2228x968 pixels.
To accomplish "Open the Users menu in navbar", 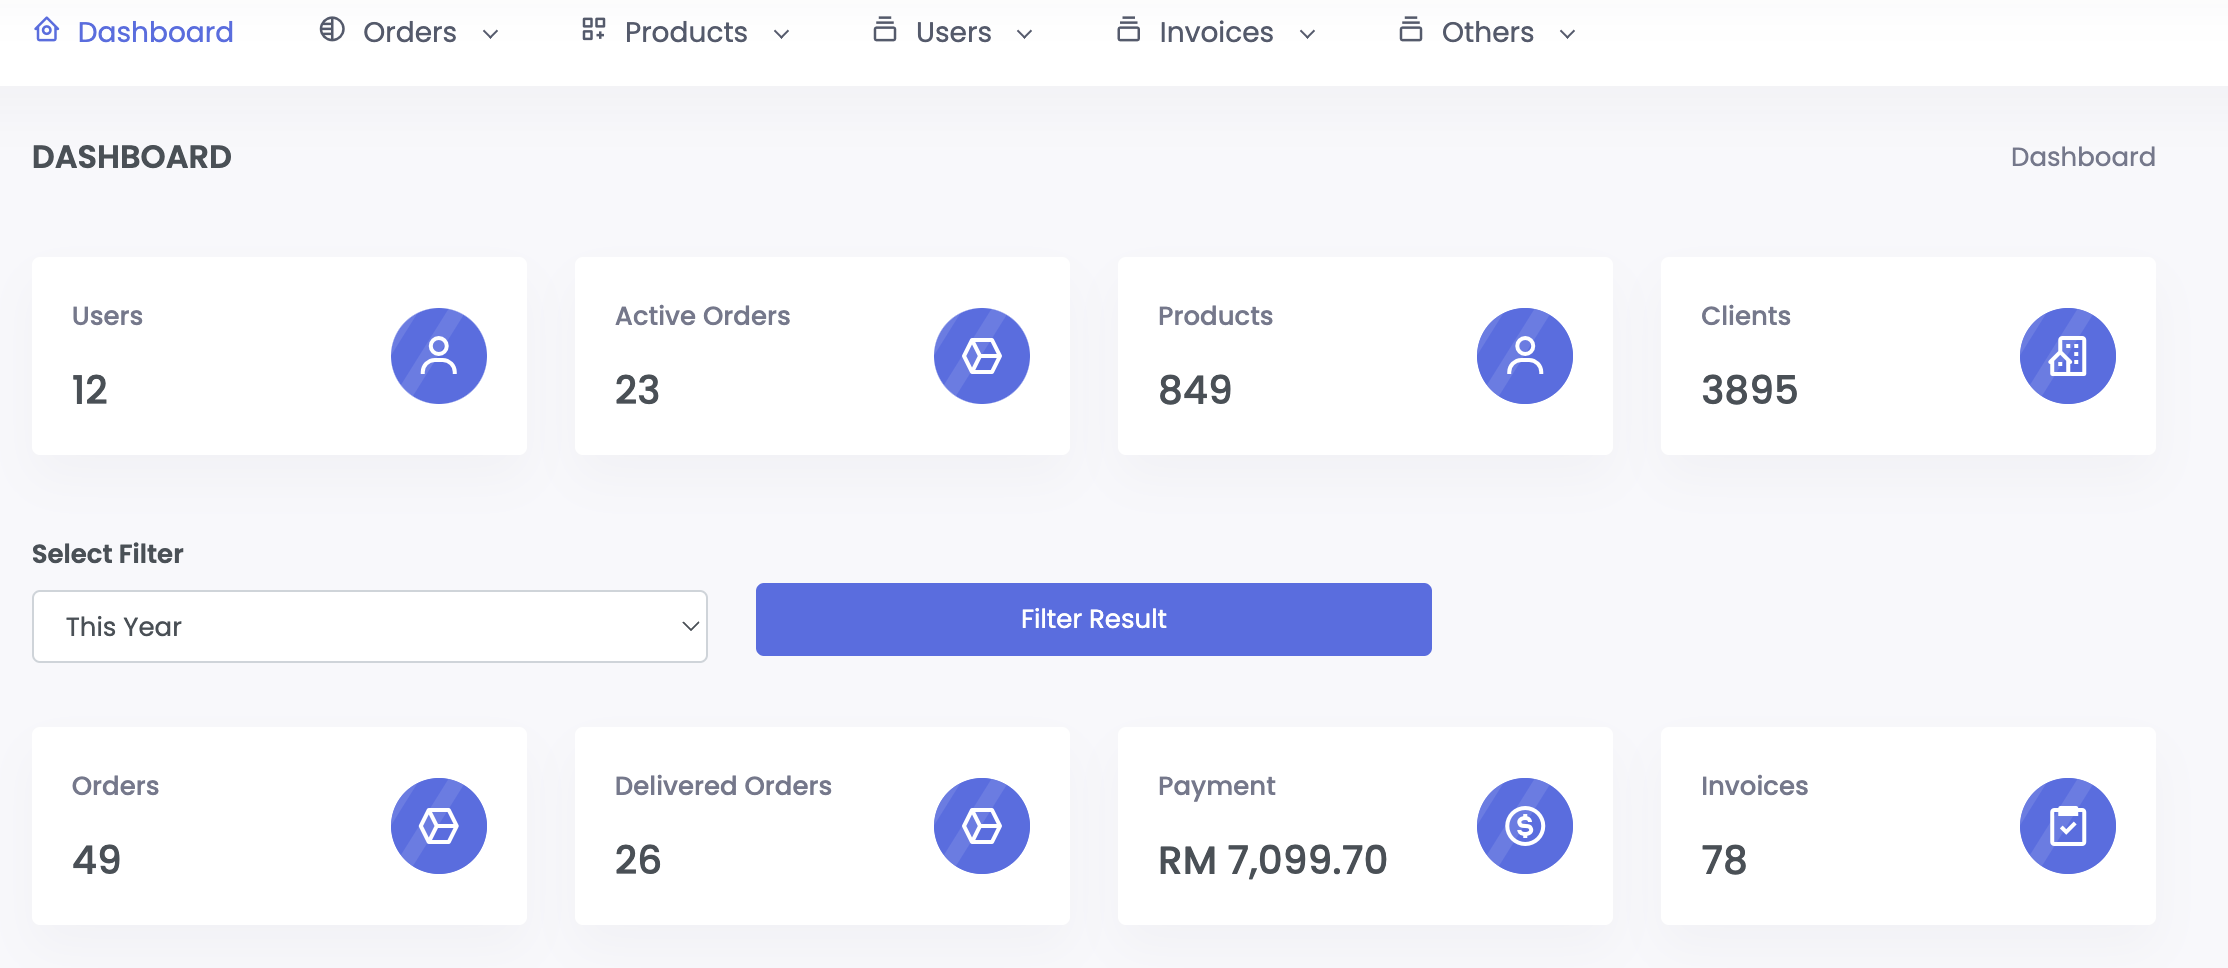I will click(x=953, y=33).
